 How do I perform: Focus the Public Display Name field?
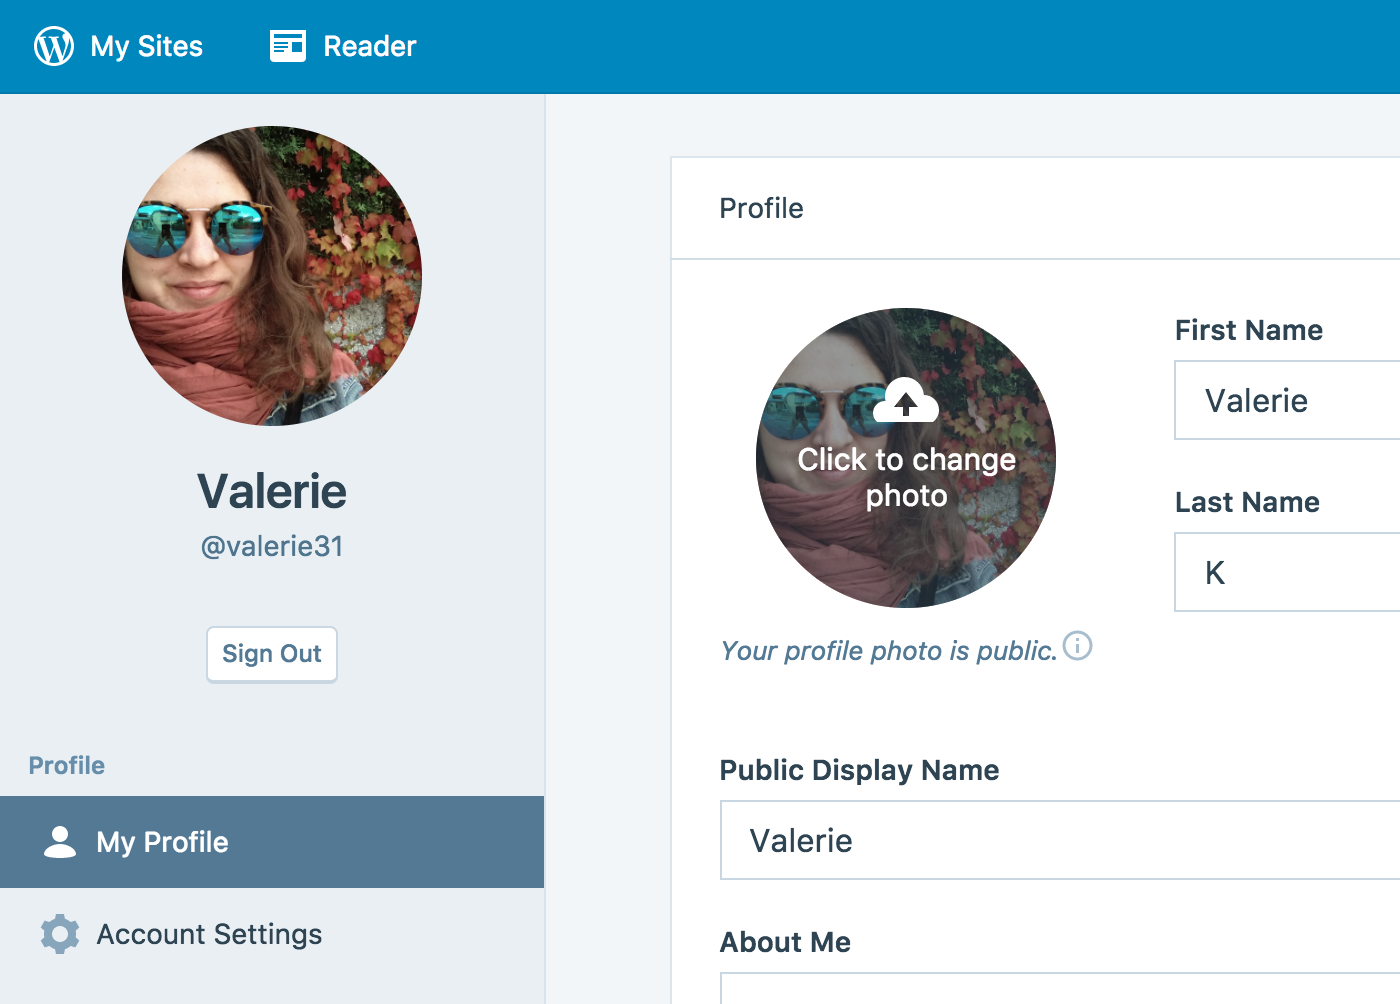tap(1060, 840)
